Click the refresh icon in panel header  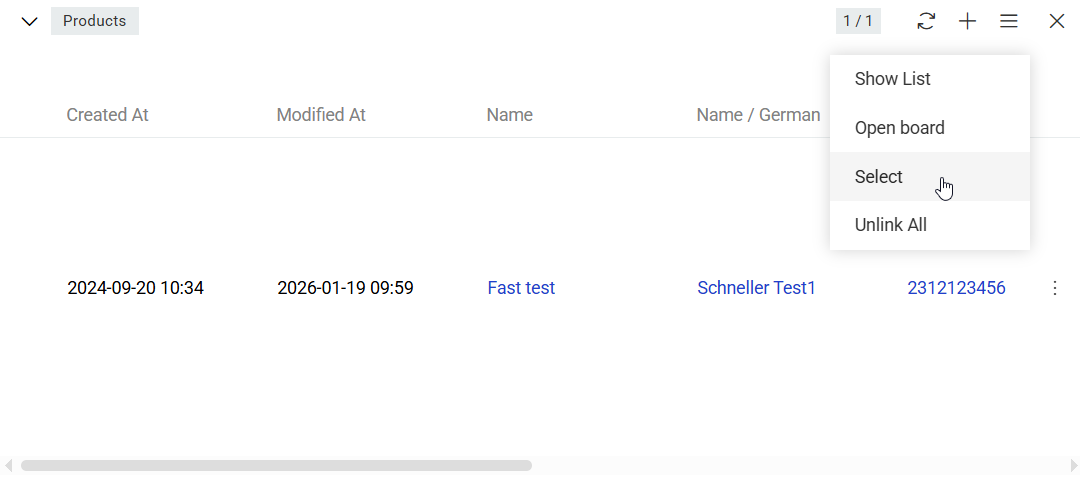click(926, 21)
